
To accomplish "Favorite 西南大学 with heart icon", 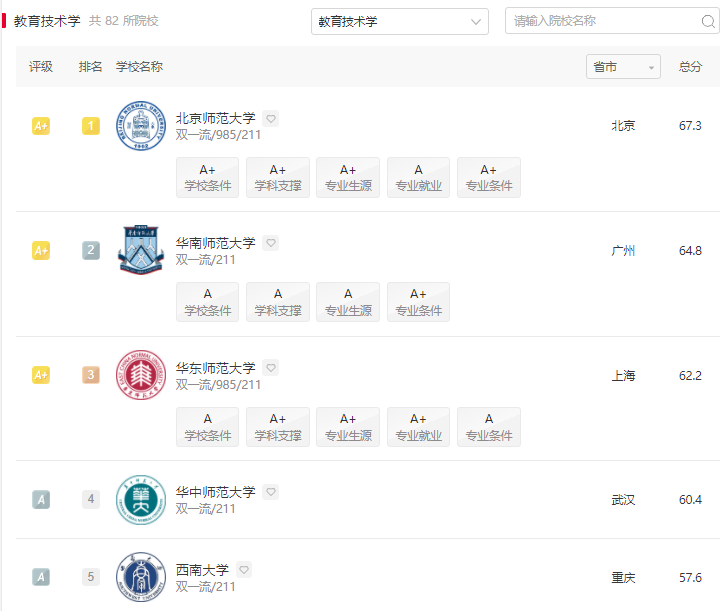I will coord(244,569).
